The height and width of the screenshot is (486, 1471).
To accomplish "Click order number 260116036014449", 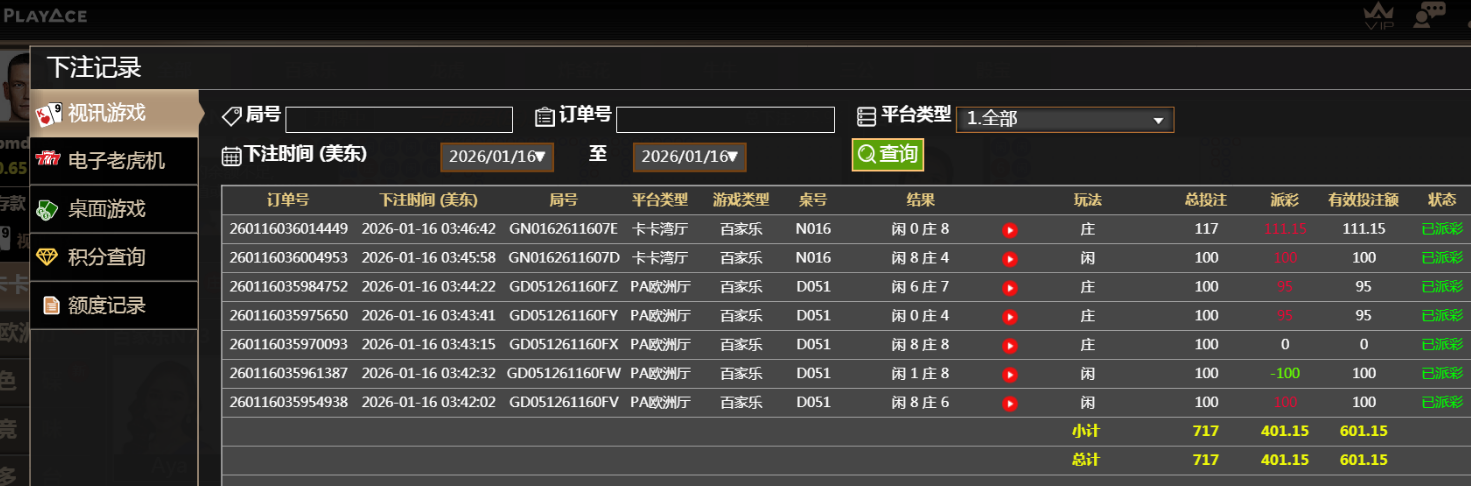I will (289, 229).
